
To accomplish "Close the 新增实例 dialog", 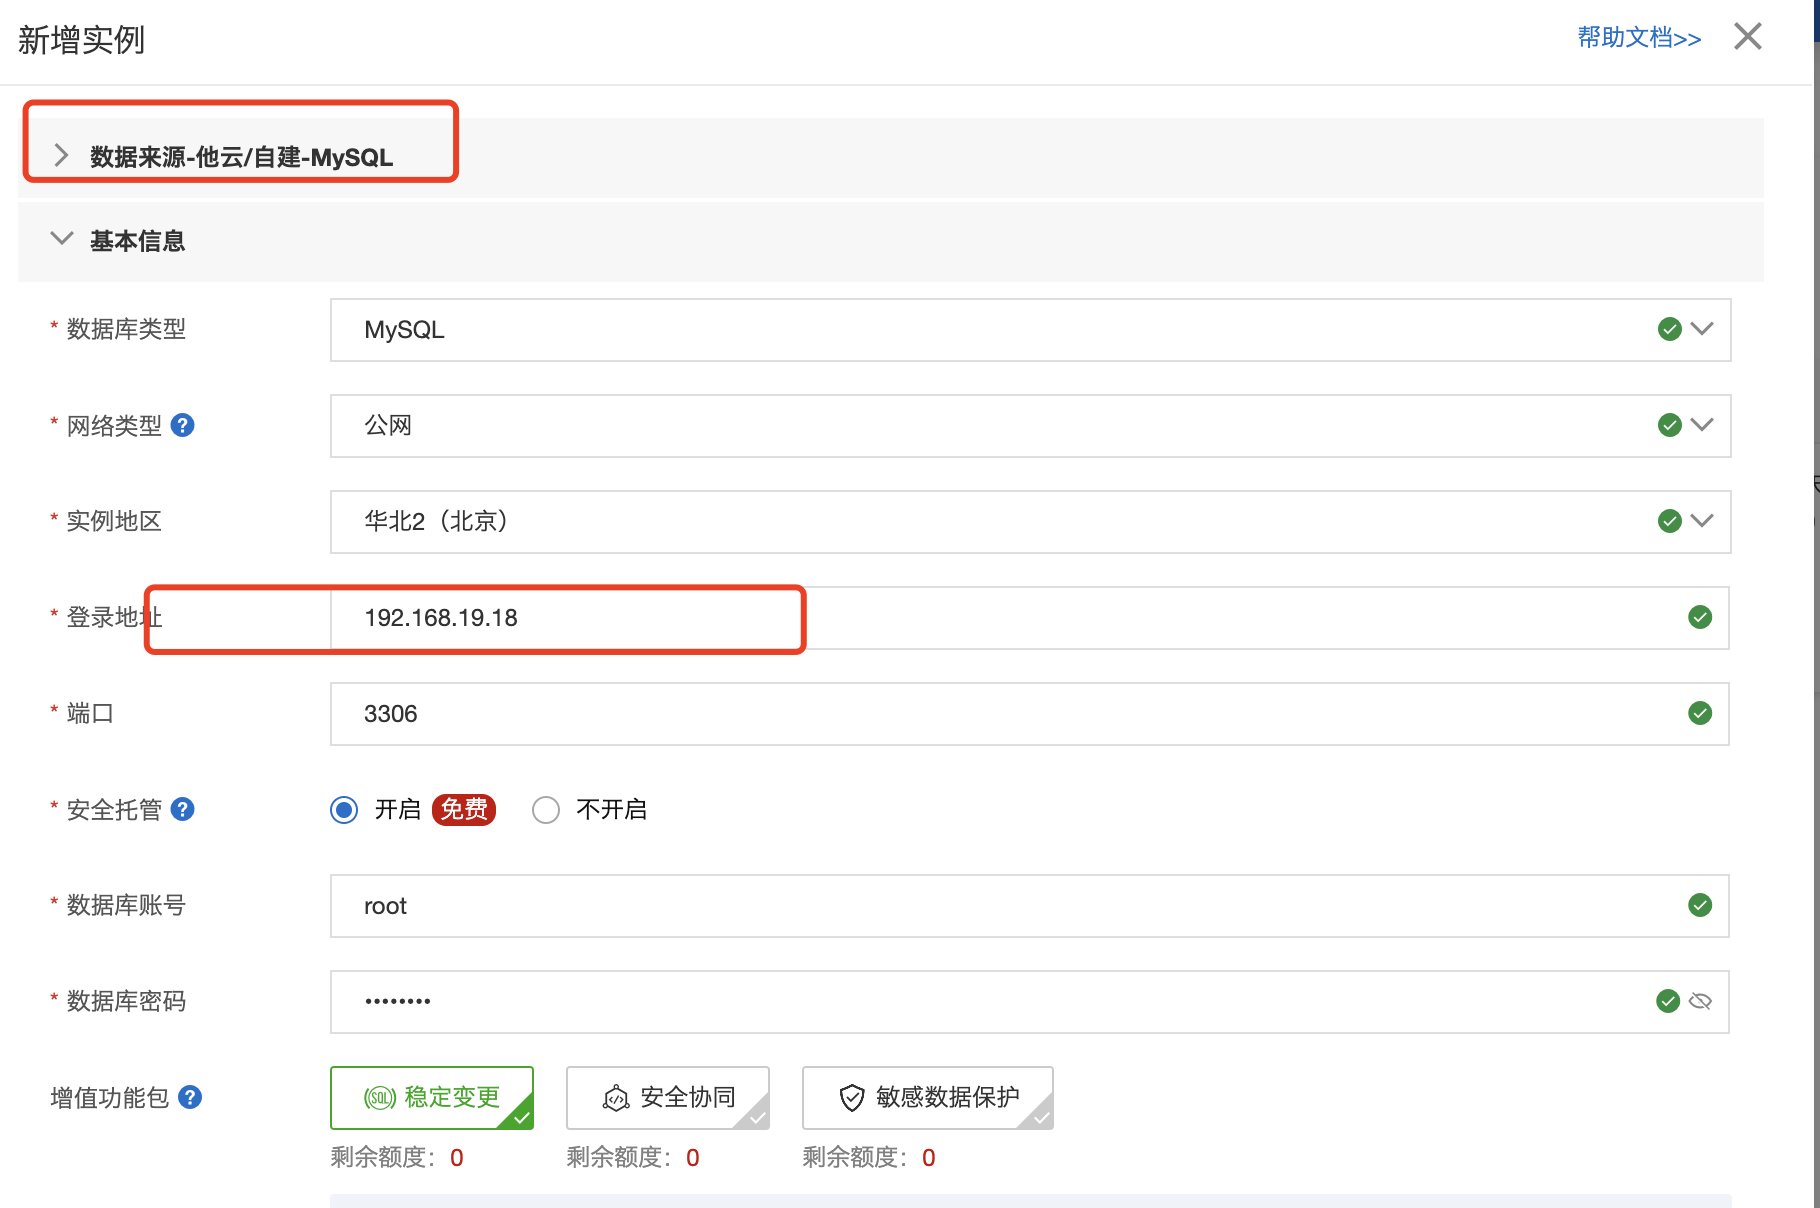I will tap(1748, 37).
